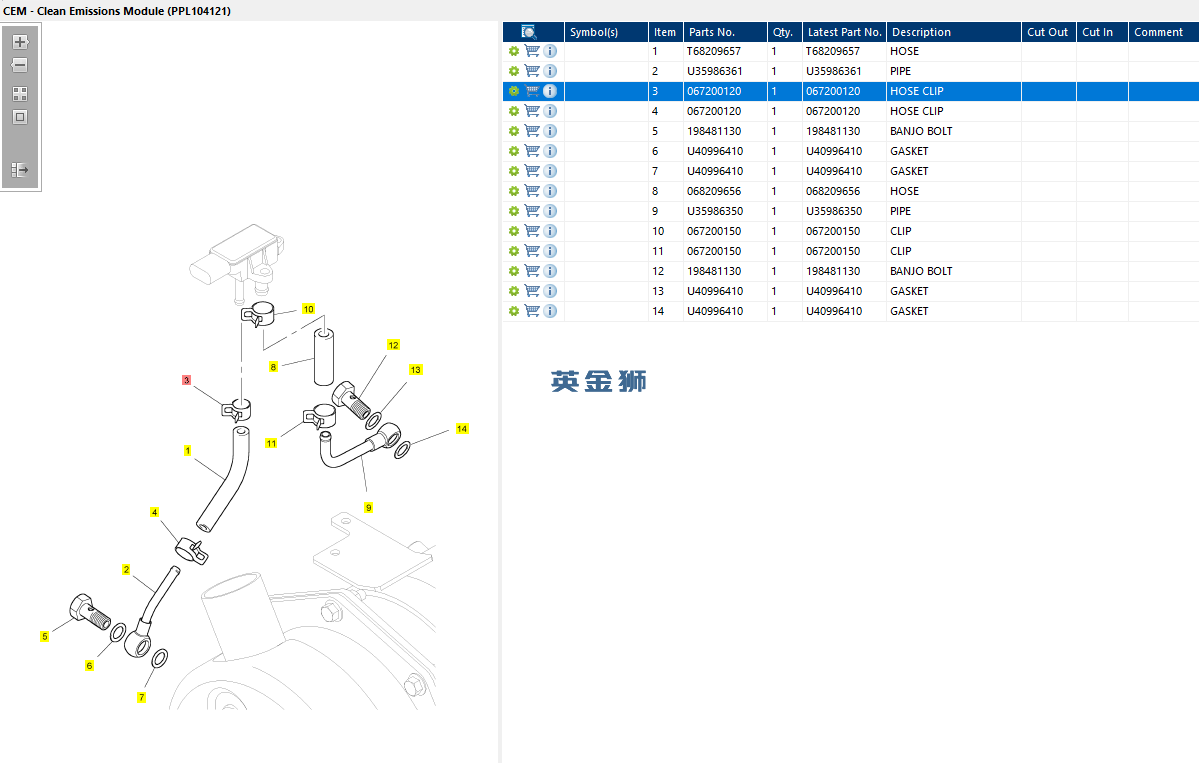Click the Latest Part No. column header
The width and height of the screenshot is (1199, 763).
point(844,32)
